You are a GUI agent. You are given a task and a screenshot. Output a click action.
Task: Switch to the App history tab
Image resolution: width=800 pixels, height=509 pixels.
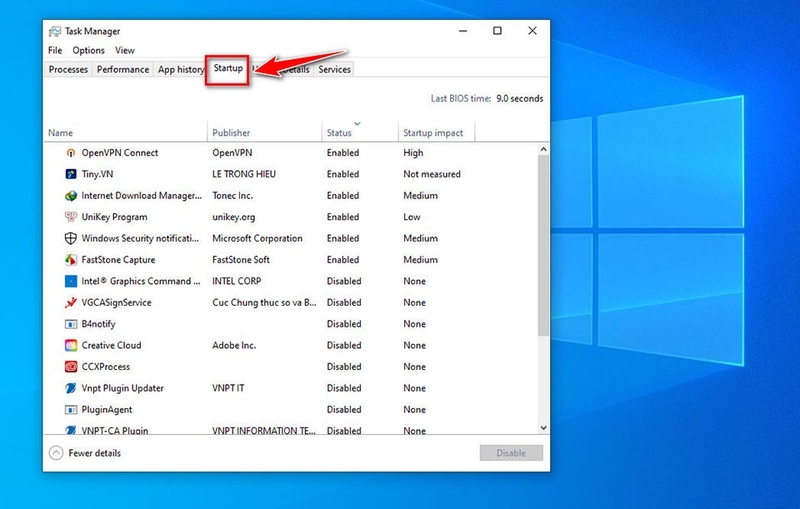[x=180, y=69]
